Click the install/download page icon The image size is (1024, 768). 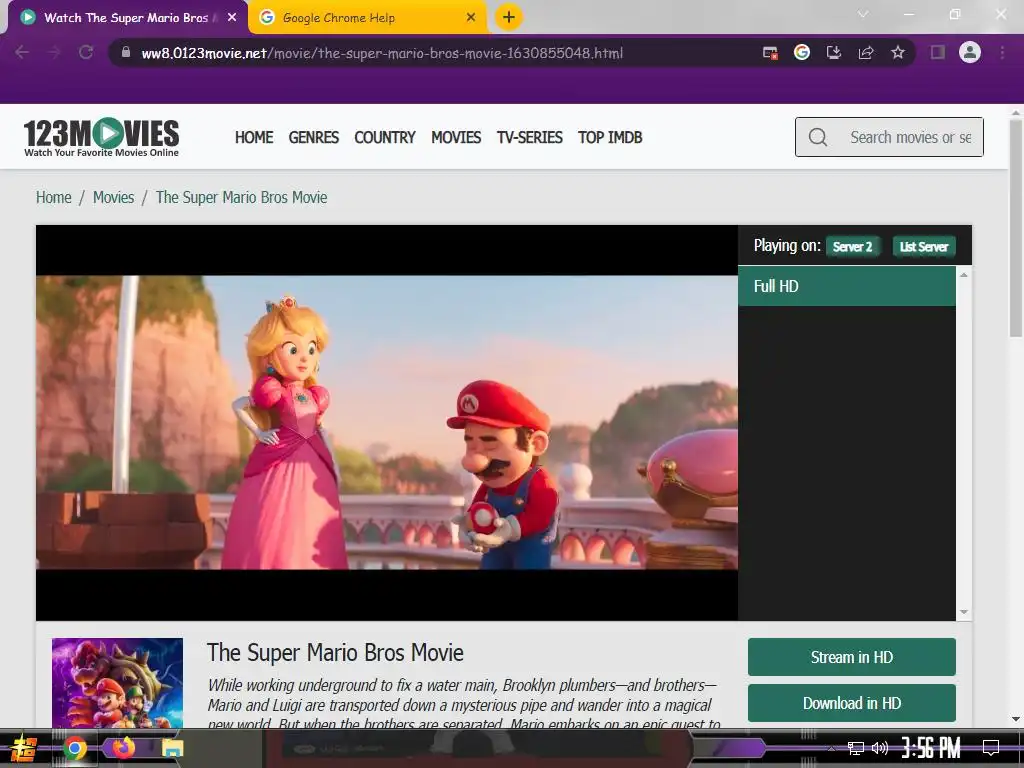click(x=834, y=52)
